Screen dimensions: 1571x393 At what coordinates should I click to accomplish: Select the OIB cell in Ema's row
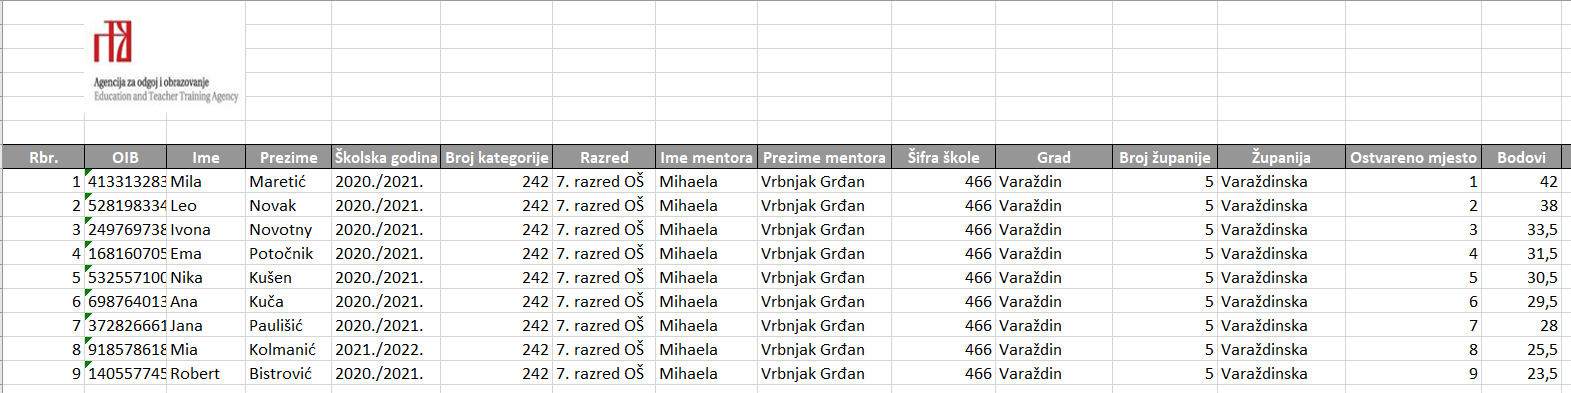click(125, 253)
